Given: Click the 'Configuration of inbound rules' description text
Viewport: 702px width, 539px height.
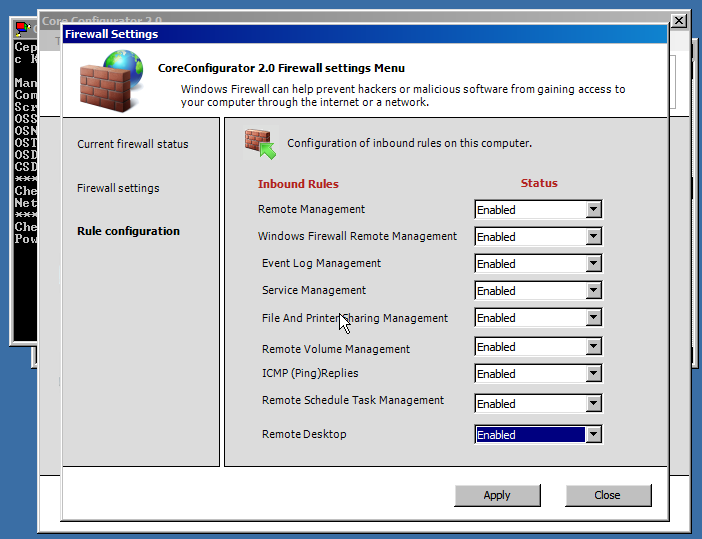Looking at the screenshot, I should tap(410, 143).
